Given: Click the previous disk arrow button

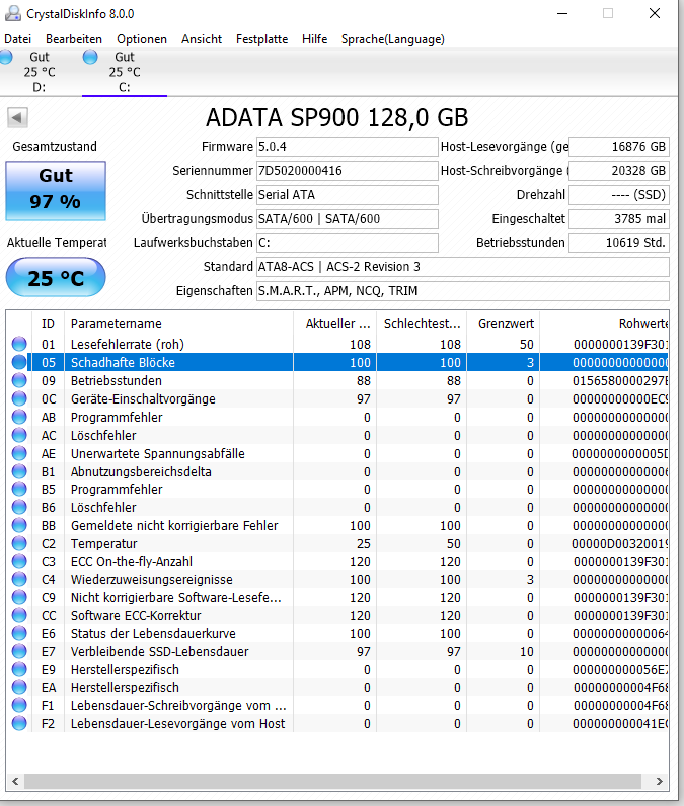Looking at the screenshot, I should click(x=17, y=118).
